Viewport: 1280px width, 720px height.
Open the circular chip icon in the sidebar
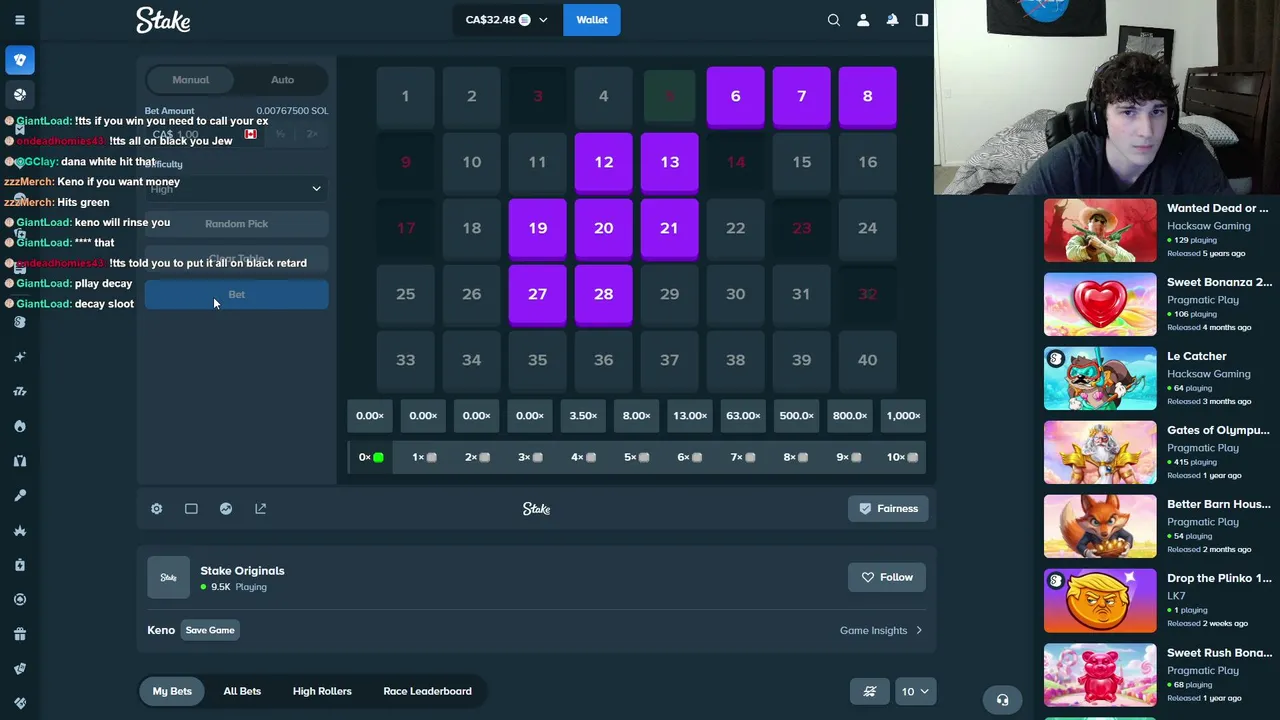(x=20, y=599)
